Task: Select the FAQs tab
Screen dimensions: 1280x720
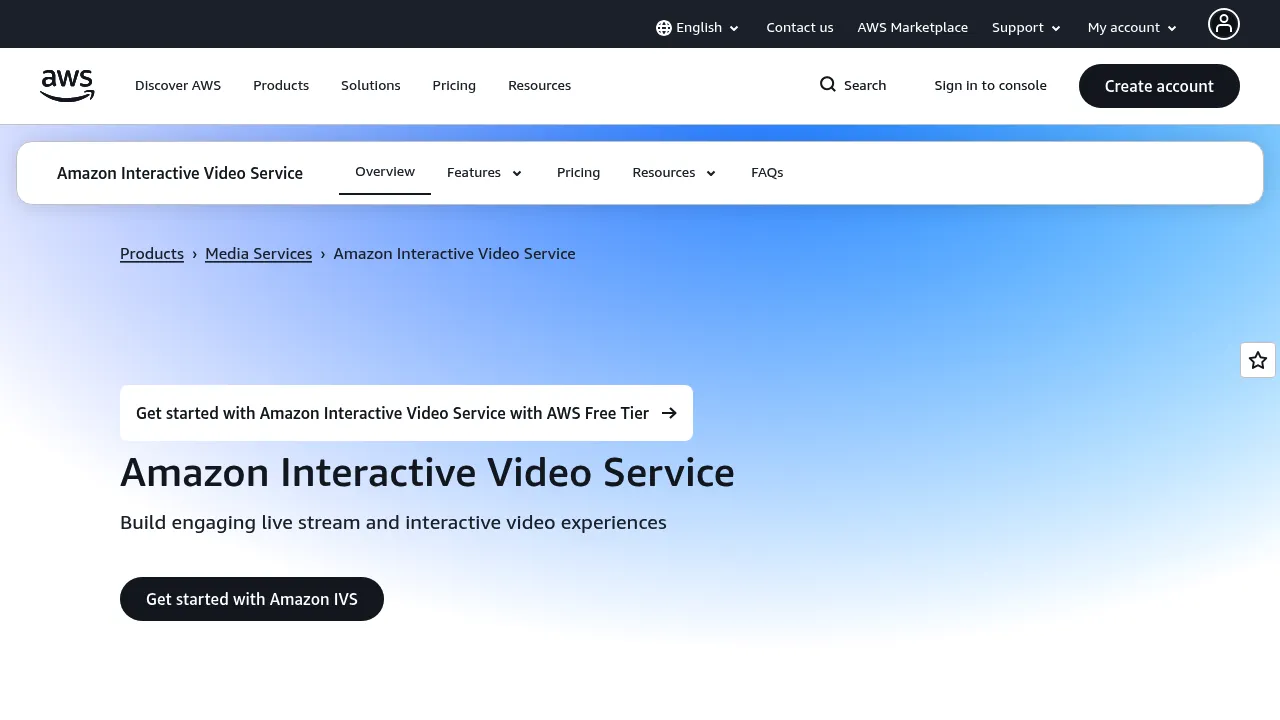Action: click(x=767, y=173)
